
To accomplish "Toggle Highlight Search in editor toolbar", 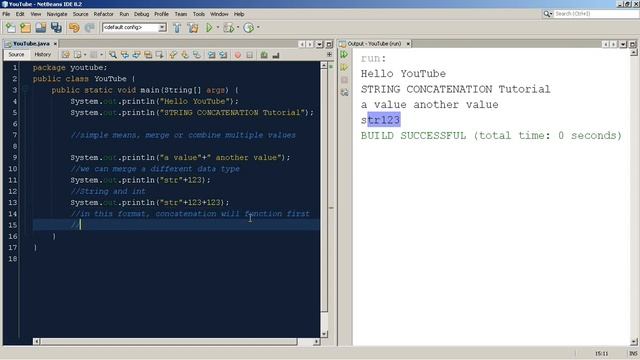I will (x=148, y=55).
